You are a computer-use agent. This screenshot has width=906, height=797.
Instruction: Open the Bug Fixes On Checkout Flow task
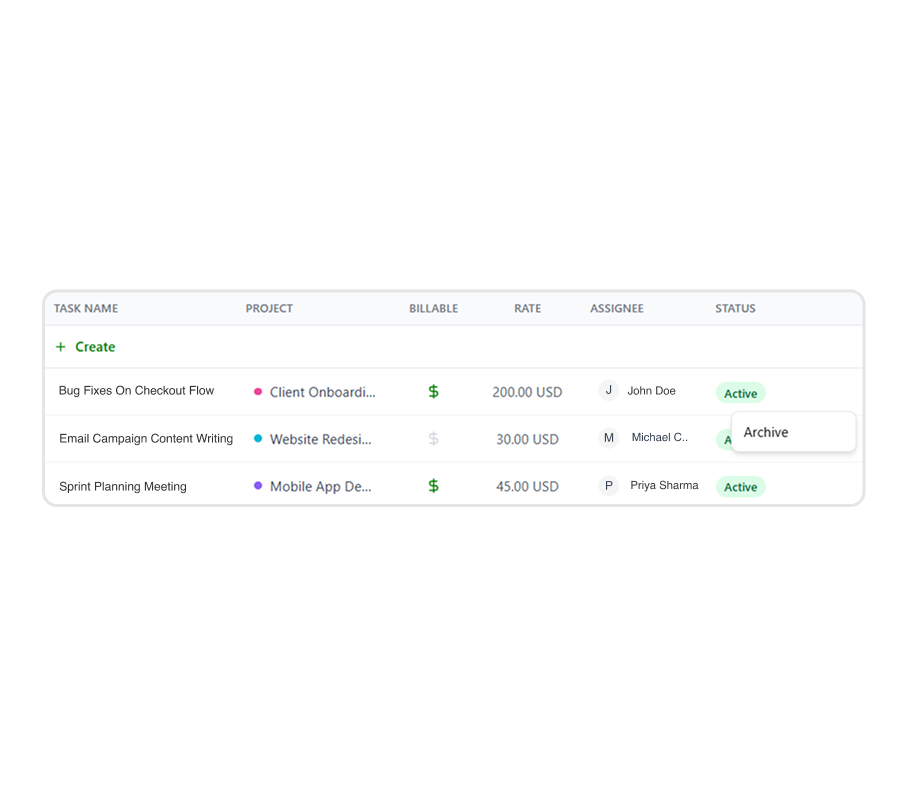tap(136, 391)
